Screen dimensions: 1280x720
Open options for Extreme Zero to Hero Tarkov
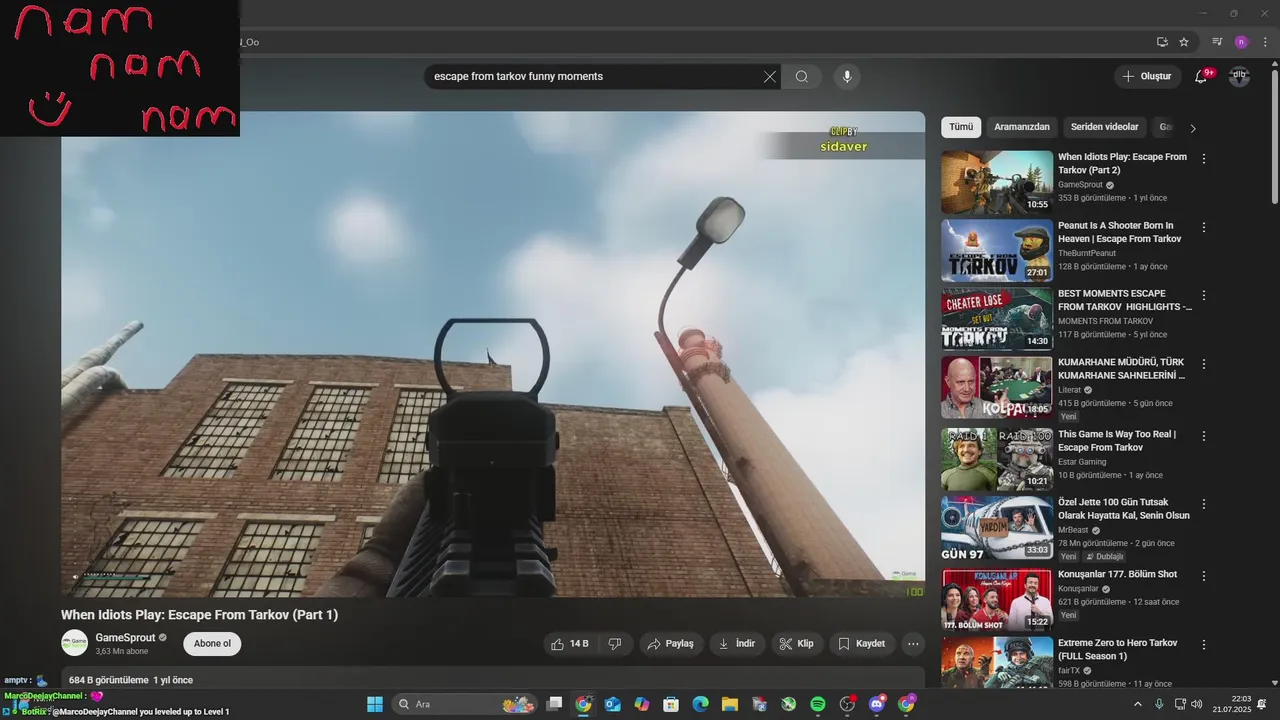[1204, 645]
